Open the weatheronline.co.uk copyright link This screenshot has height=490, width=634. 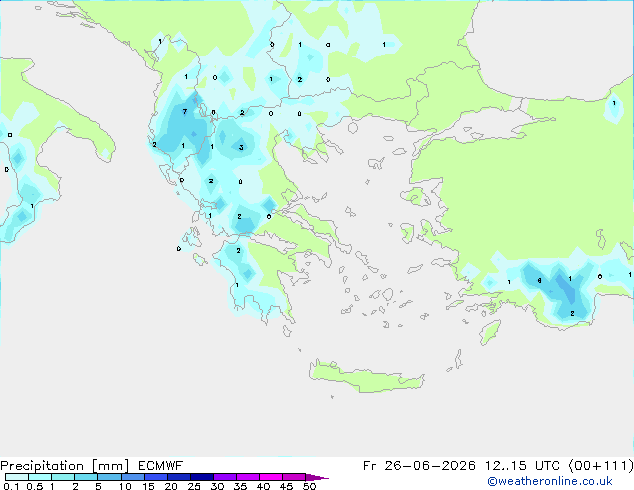[550, 481]
